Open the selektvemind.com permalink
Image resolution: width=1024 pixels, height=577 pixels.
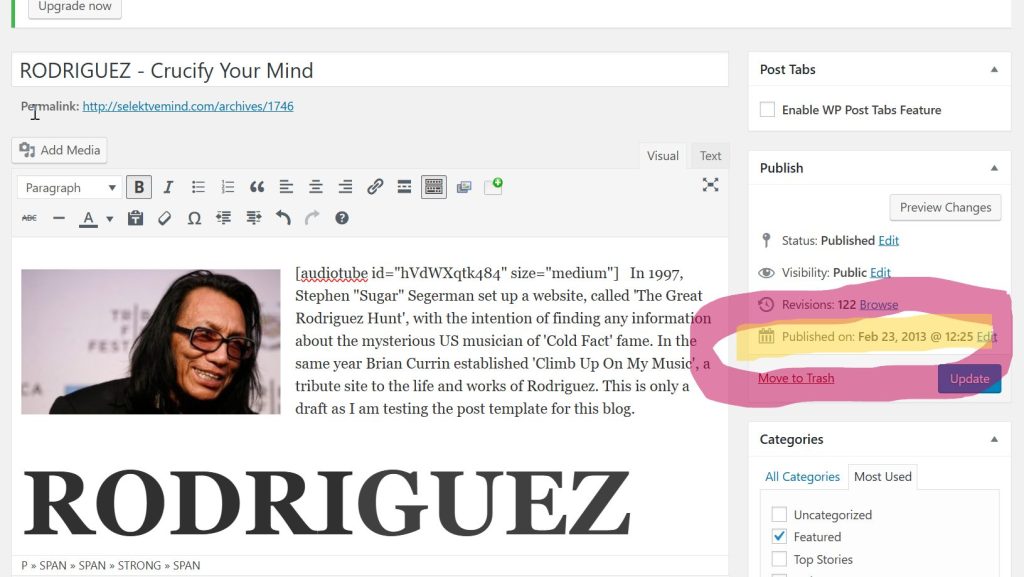(187, 106)
